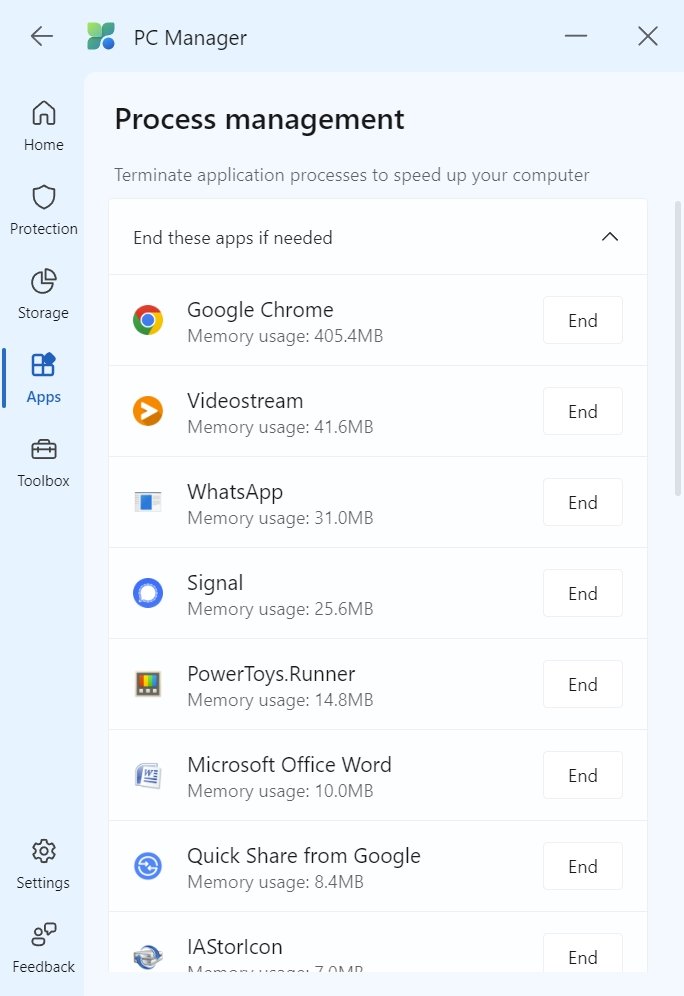Go to the Storage section
The image size is (684, 996).
pos(44,294)
